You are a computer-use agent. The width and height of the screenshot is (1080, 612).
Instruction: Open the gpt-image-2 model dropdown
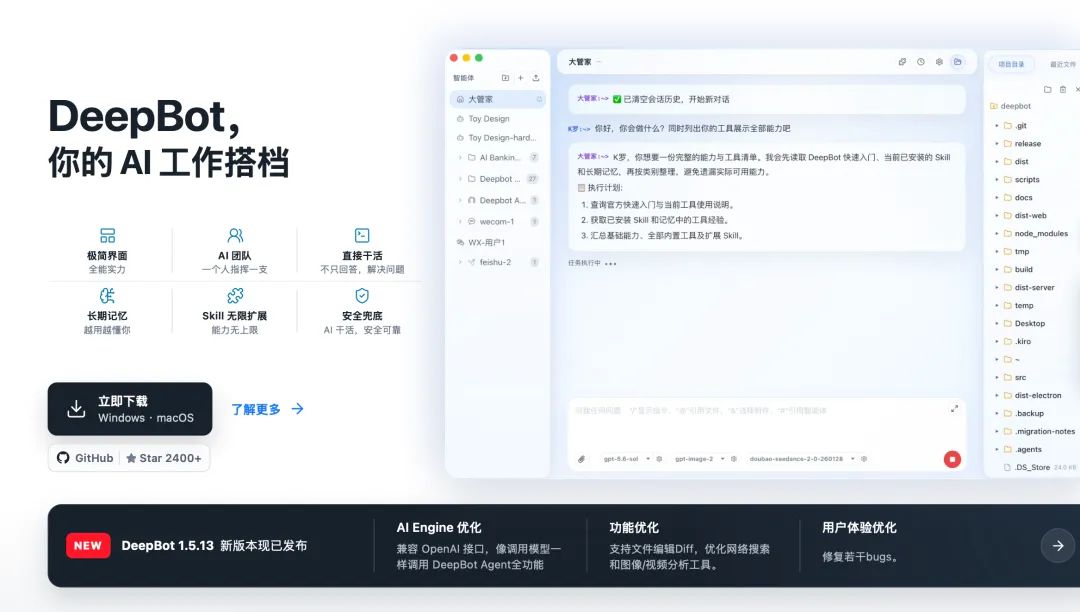point(700,458)
